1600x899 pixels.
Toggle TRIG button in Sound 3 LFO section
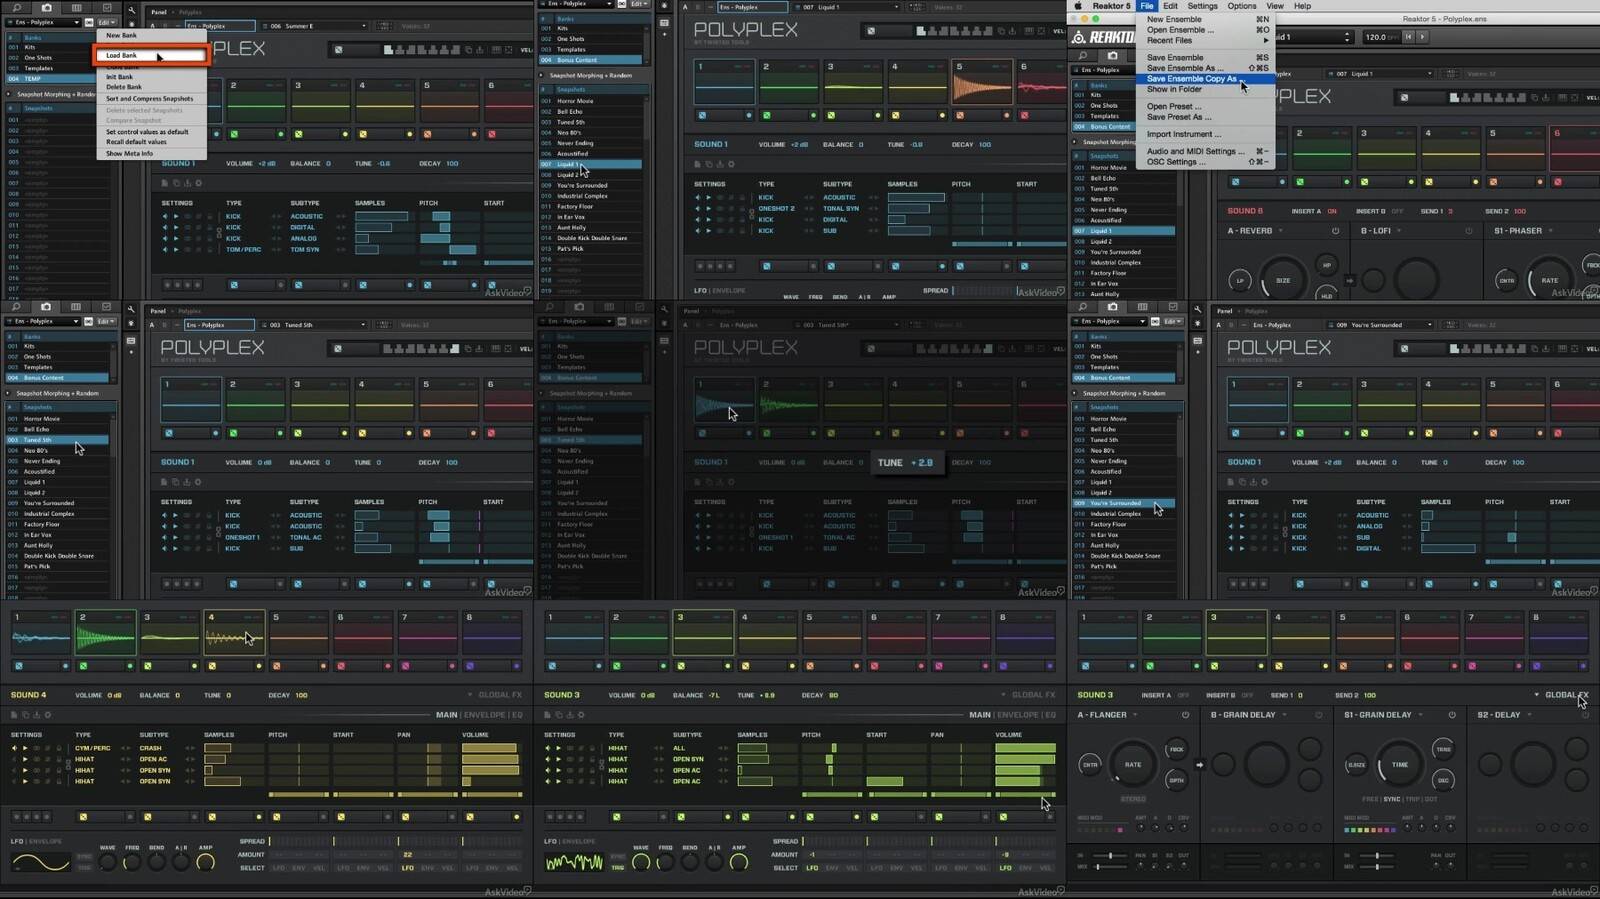point(618,868)
